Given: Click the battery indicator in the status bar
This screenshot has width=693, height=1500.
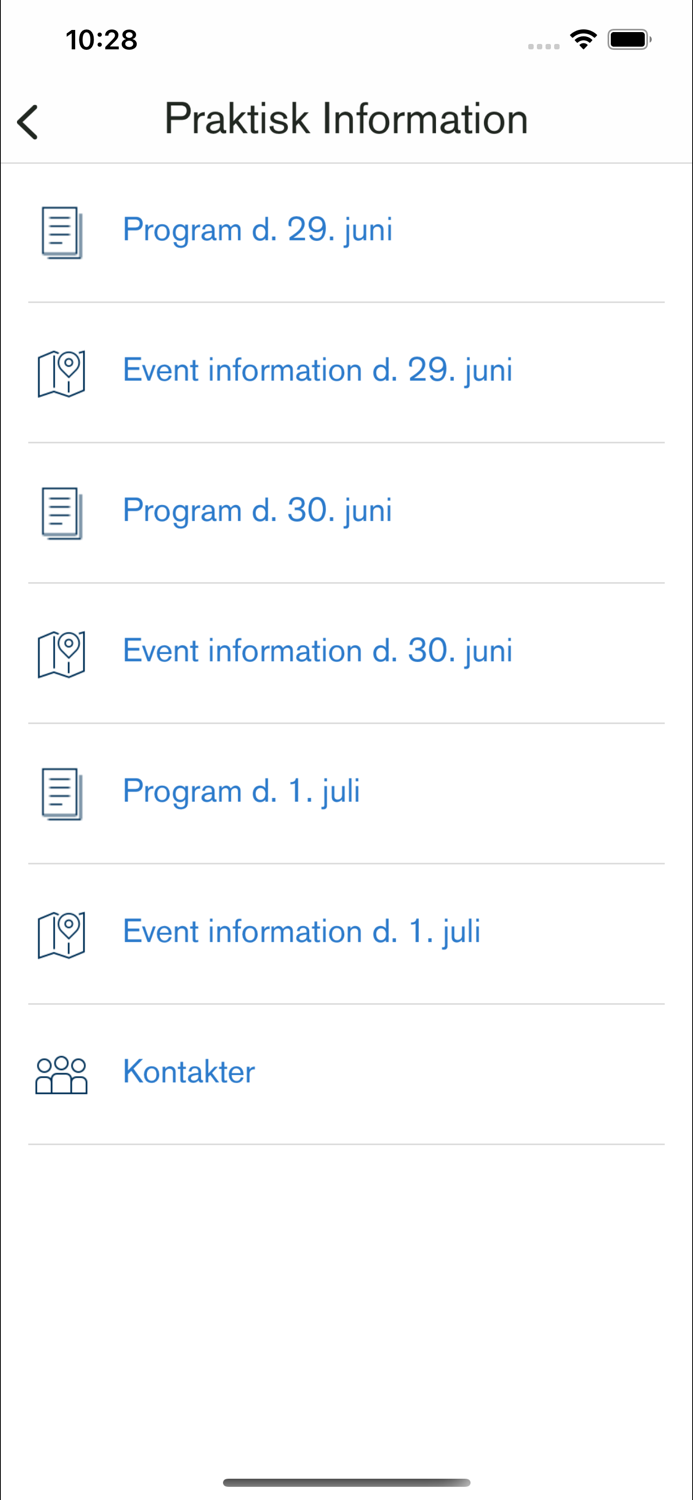Looking at the screenshot, I should [x=629, y=40].
